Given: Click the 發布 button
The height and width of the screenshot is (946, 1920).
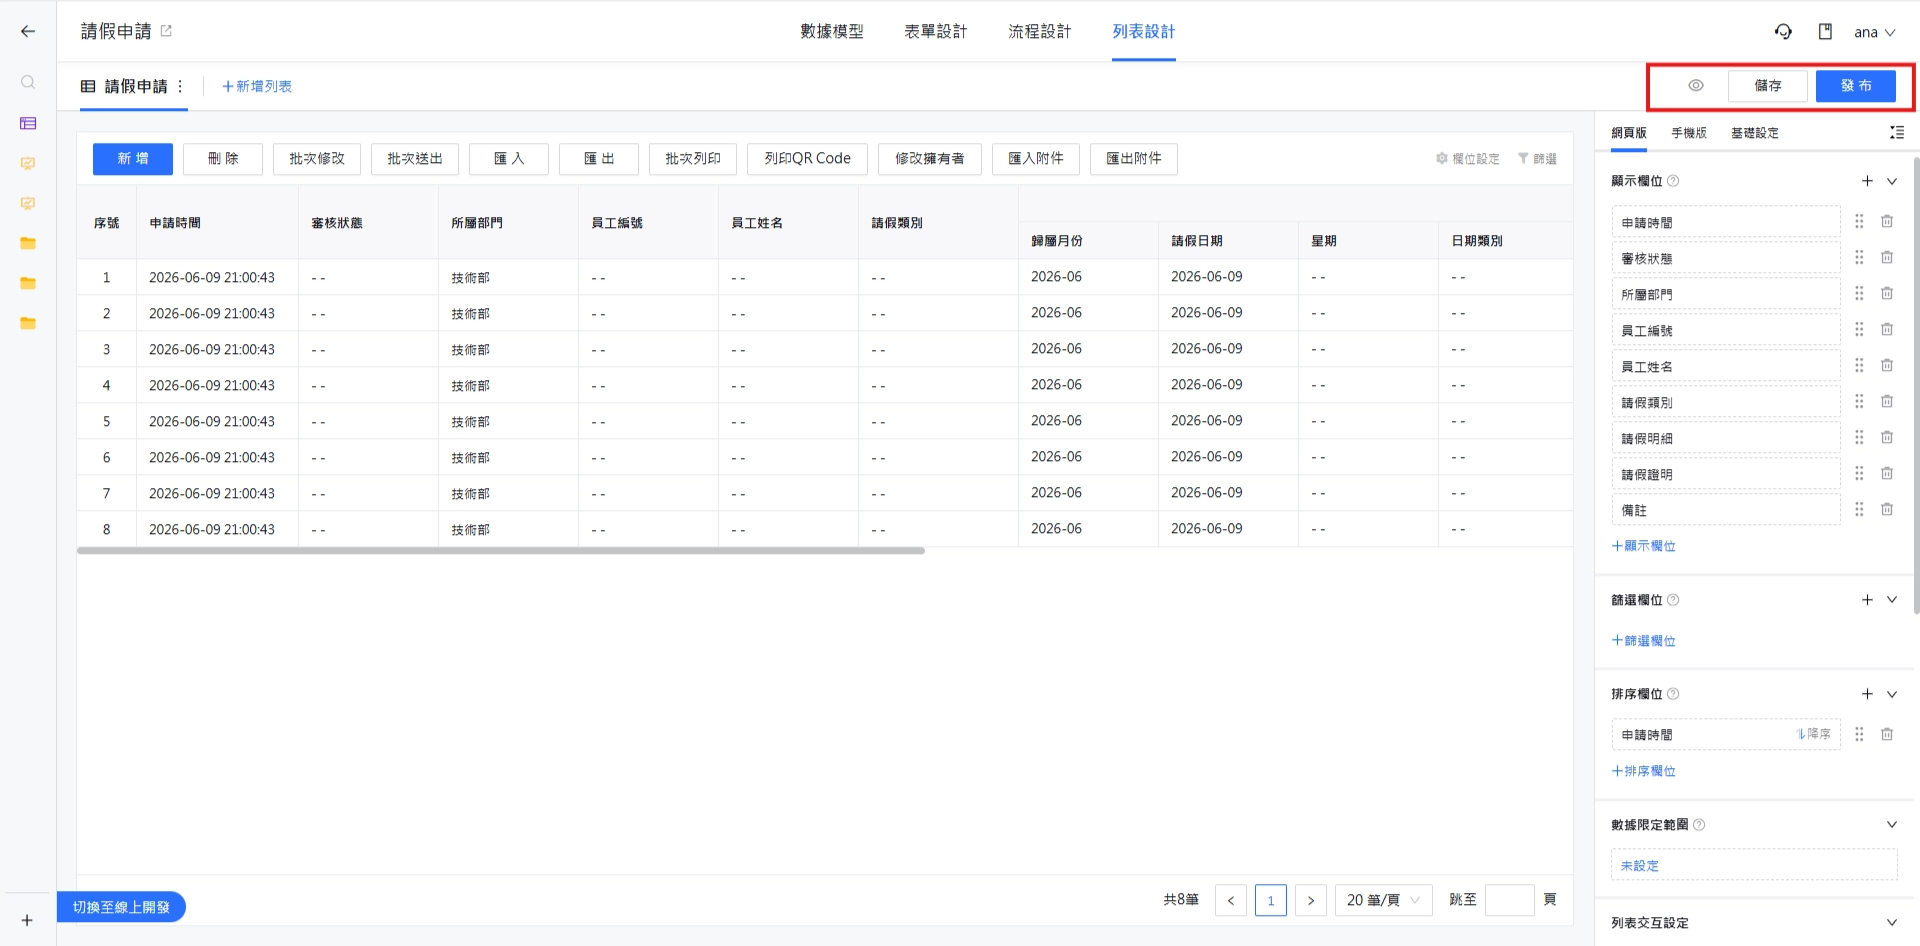Looking at the screenshot, I should [x=1856, y=86].
